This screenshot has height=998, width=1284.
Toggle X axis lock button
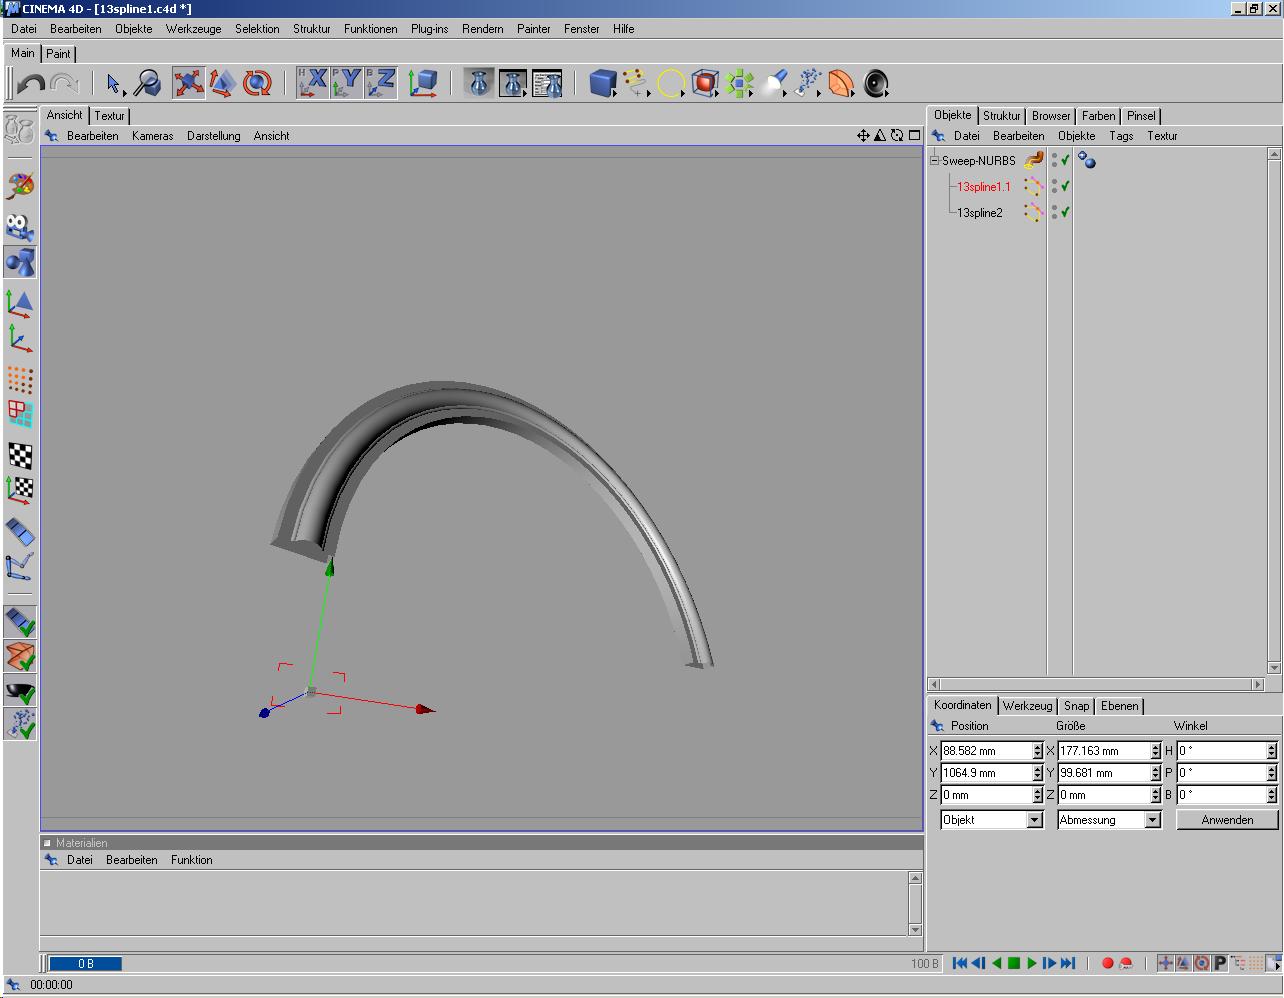click(x=313, y=83)
